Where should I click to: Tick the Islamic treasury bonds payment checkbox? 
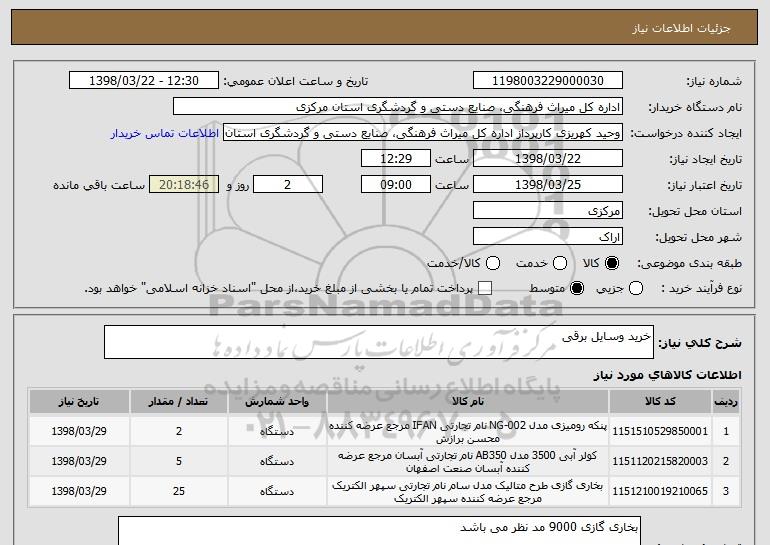tap(485, 289)
